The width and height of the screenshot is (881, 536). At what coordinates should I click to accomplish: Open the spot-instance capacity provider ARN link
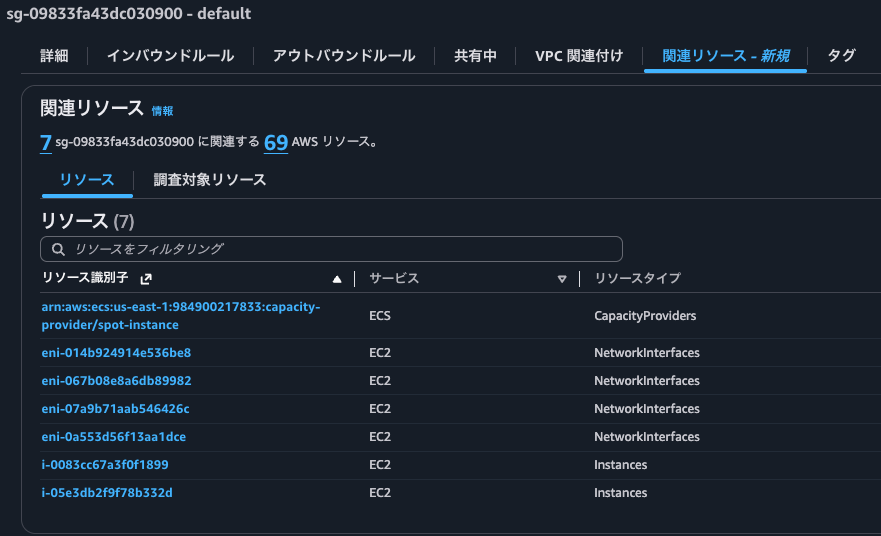pyautogui.click(x=181, y=316)
